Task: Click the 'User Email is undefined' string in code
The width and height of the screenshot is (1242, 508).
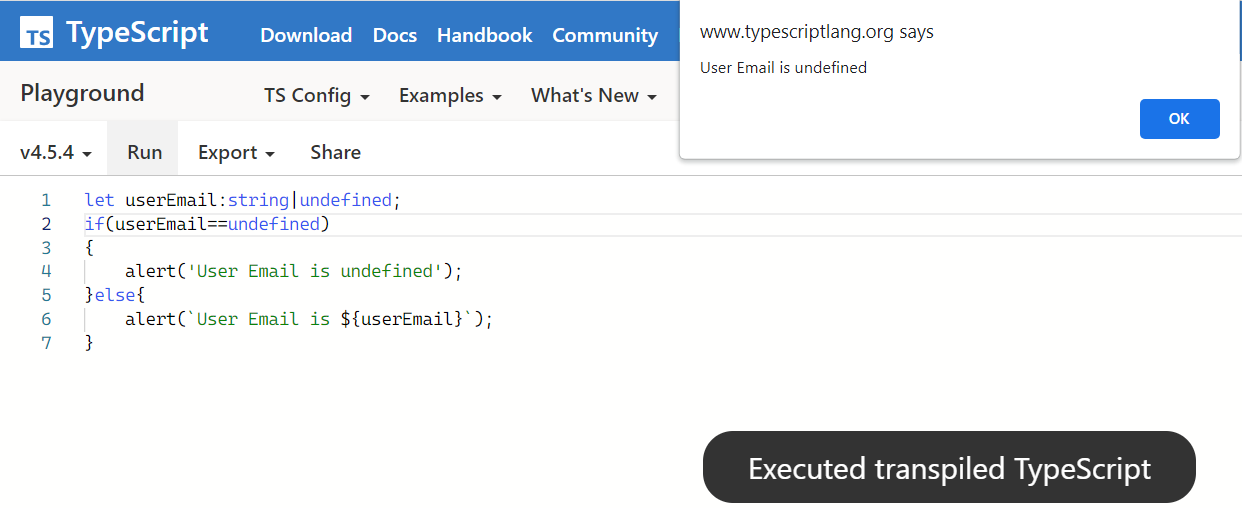Action: click(x=314, y=271)
